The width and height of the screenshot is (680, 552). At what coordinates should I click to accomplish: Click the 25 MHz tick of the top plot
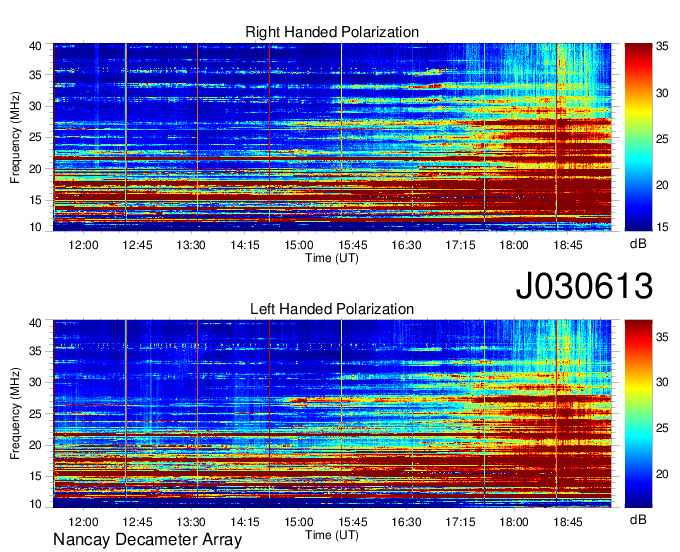click(35, 137)
